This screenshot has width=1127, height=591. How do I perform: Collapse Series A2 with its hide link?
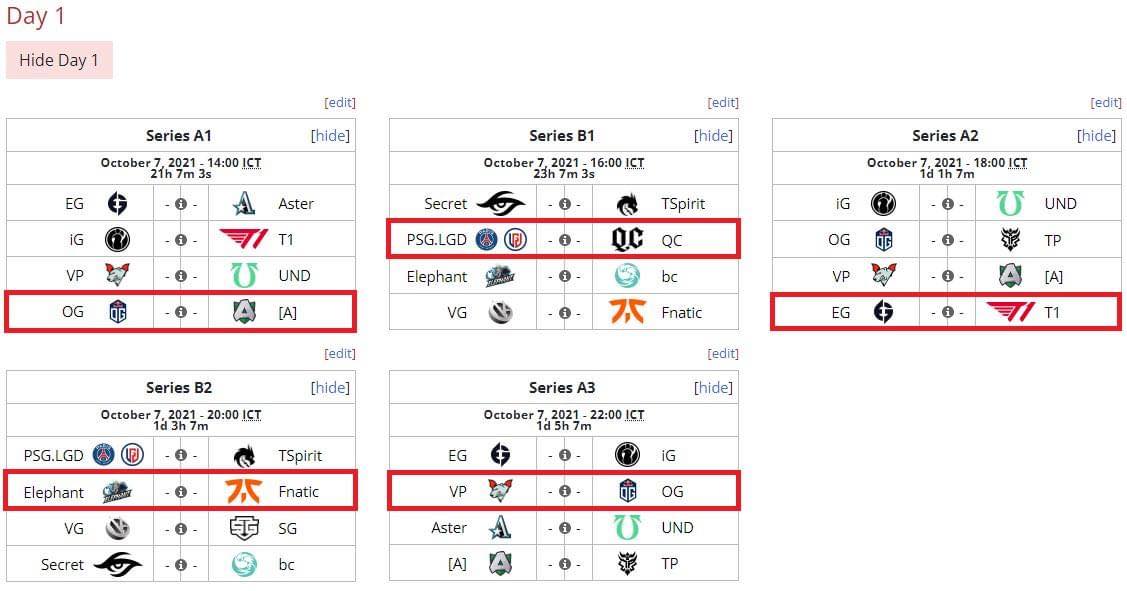[1096, 136]
